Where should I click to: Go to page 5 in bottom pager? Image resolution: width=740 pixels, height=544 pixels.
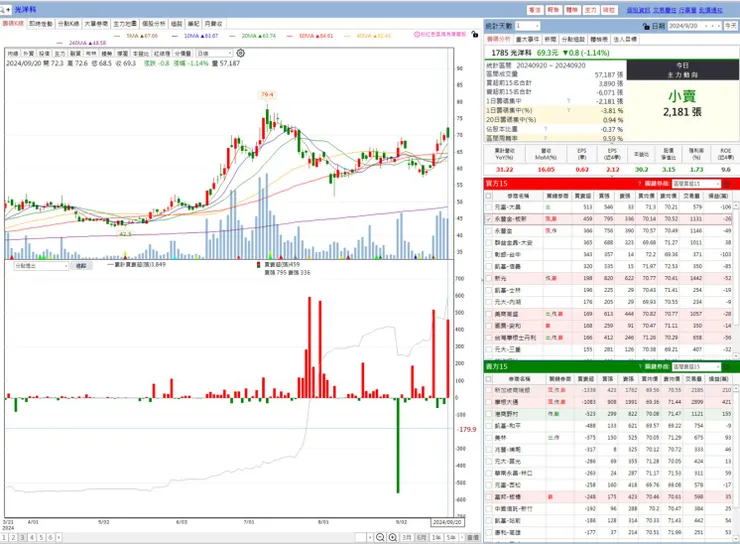(41, 537)
